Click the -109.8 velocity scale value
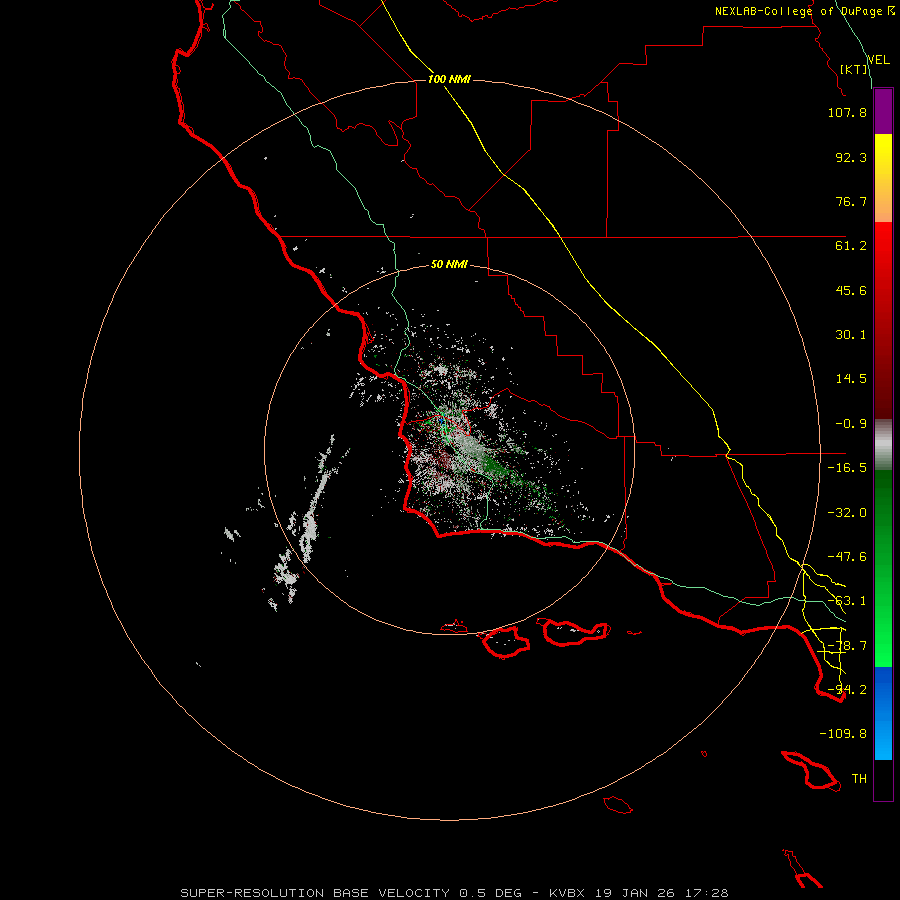 843,734
